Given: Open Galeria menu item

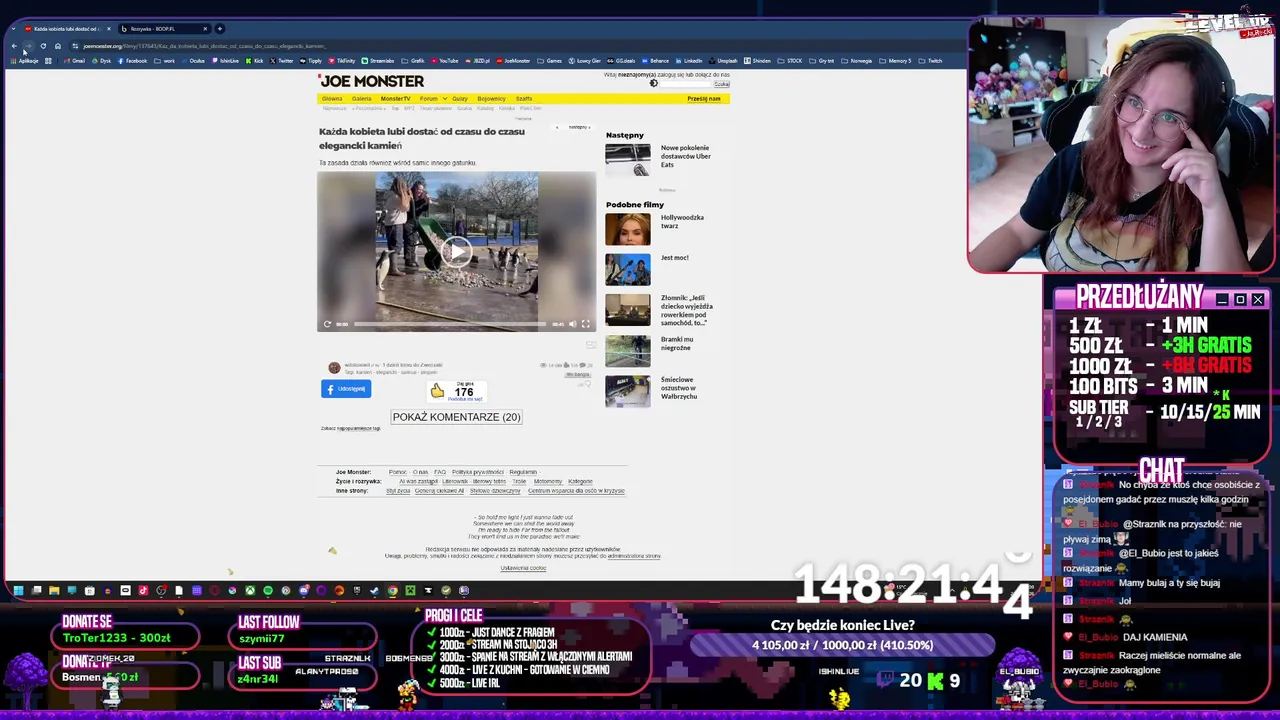Looking at the screenshot, I should click(361, 99).
